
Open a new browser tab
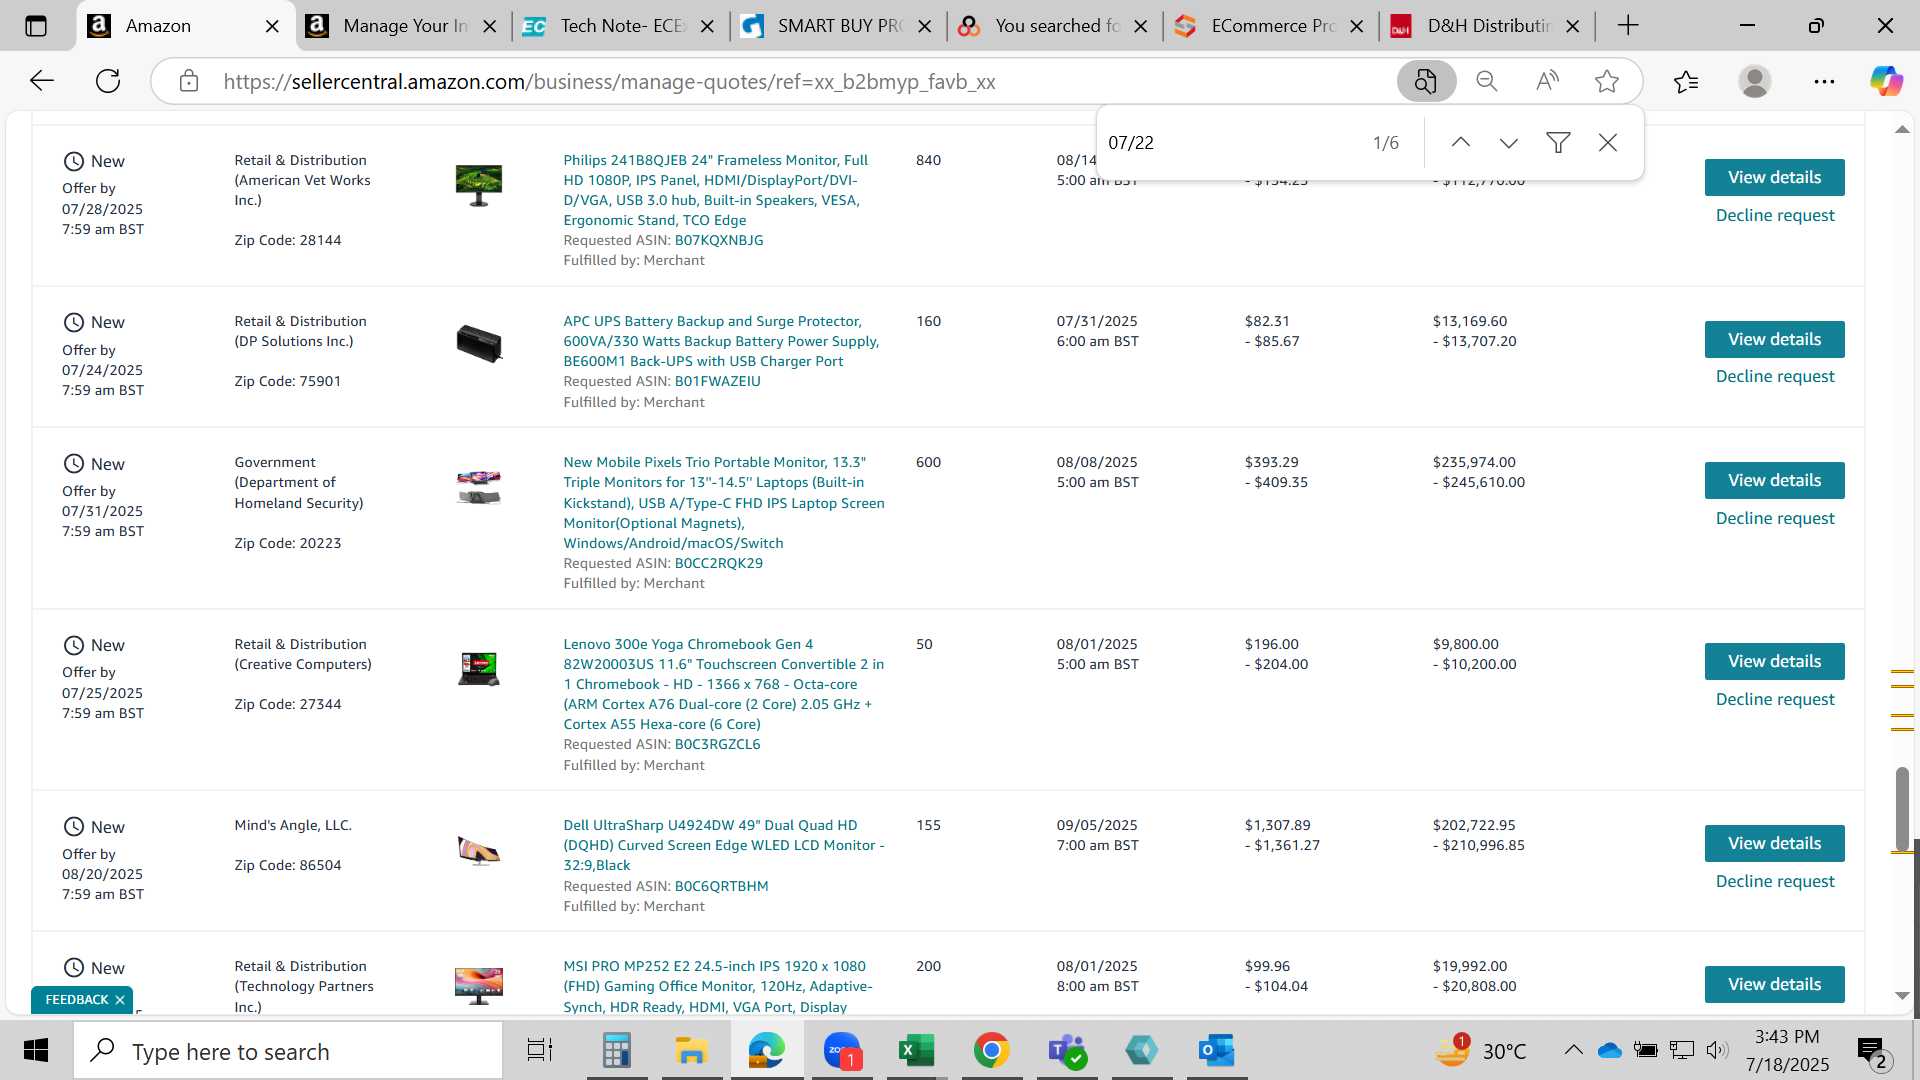click(1628, 26)
